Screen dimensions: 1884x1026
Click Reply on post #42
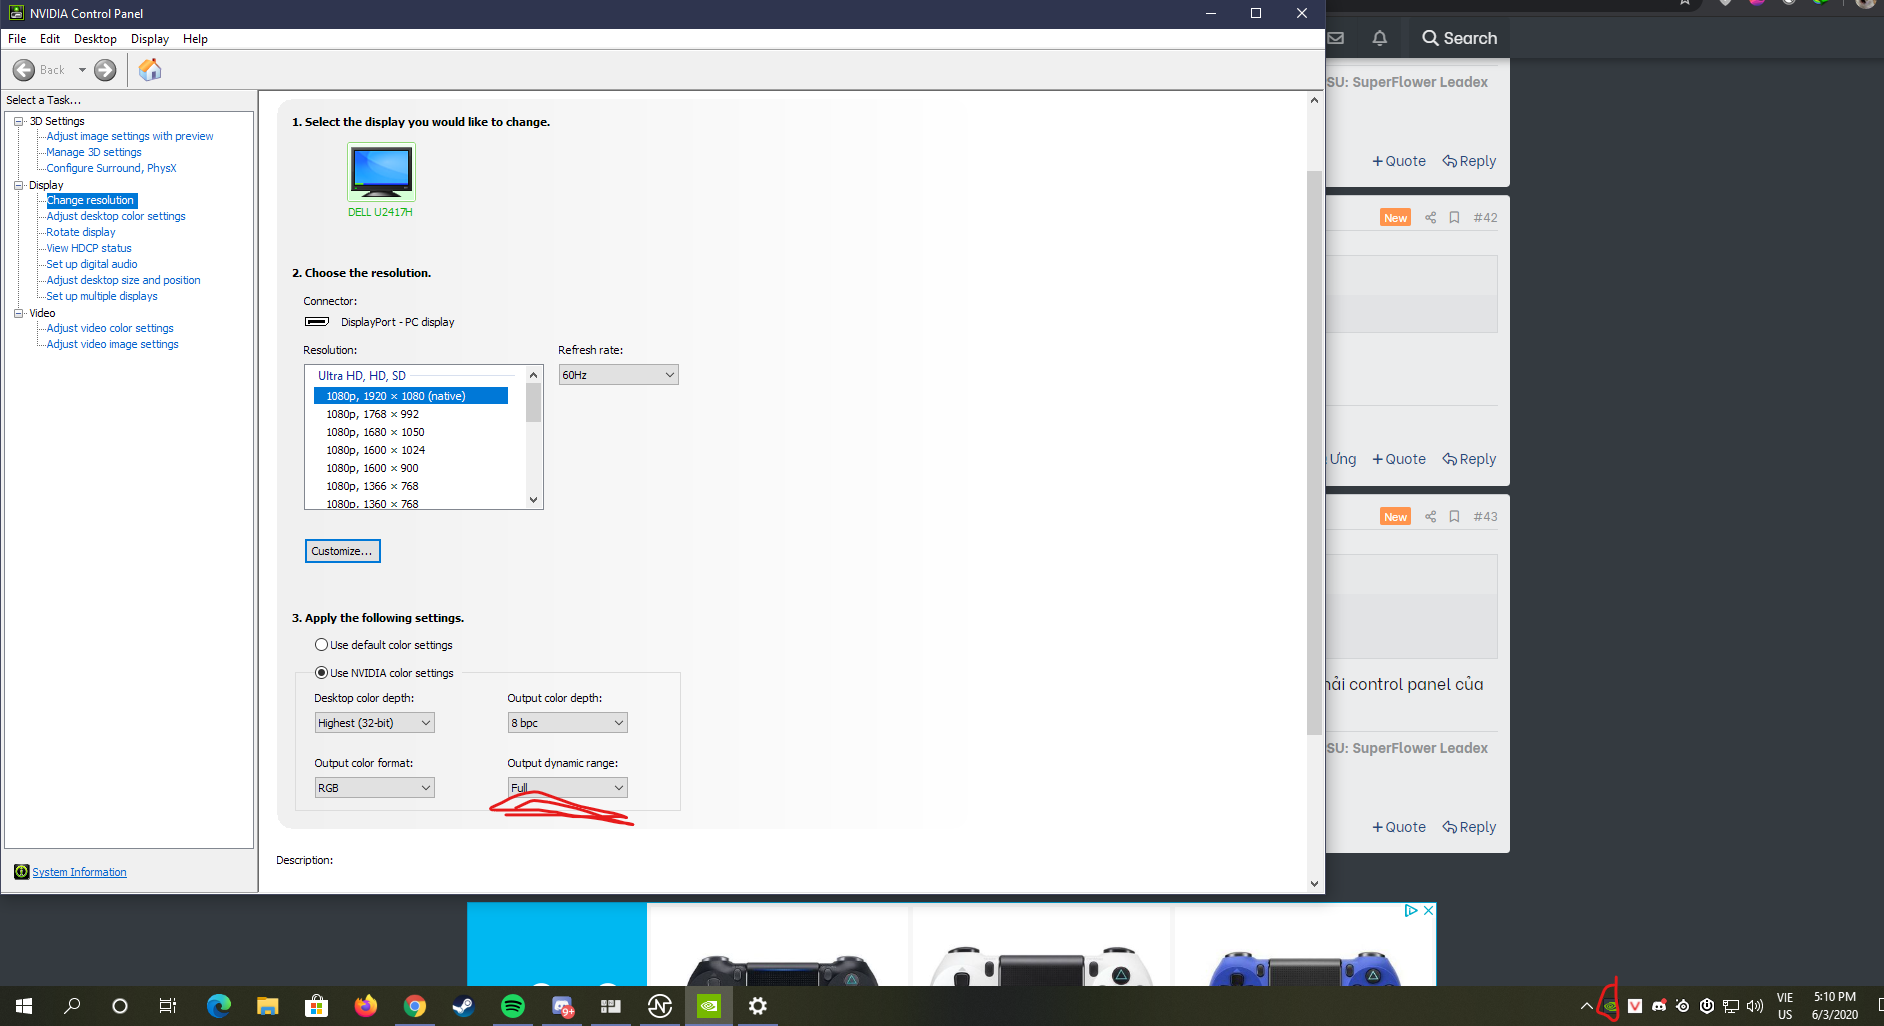tap(1469, 459)
